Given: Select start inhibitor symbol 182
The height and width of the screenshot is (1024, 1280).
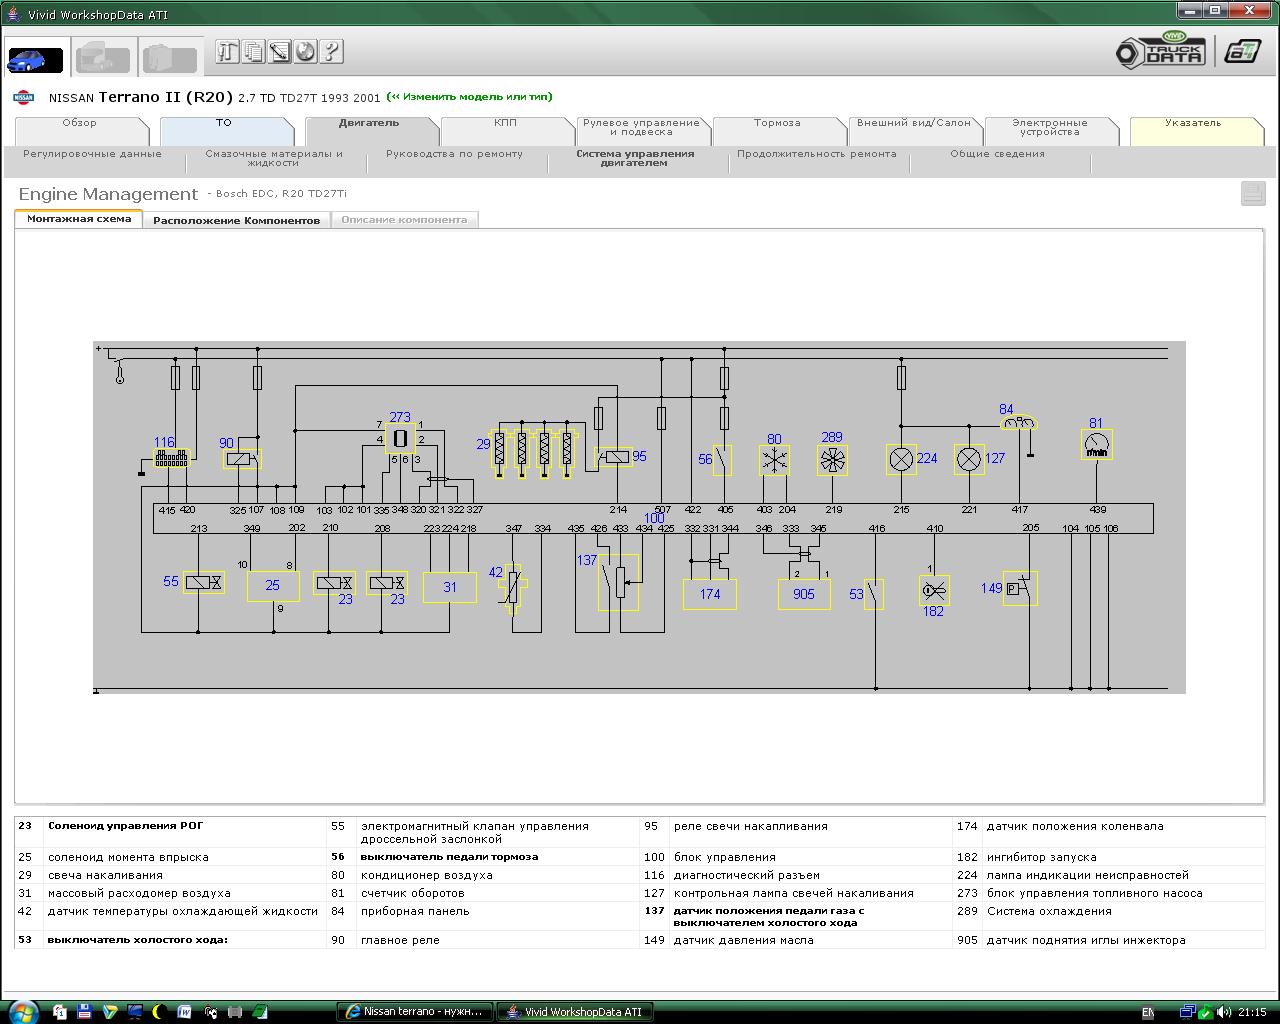Looking at the screenshot, I should tap(934, 590).
